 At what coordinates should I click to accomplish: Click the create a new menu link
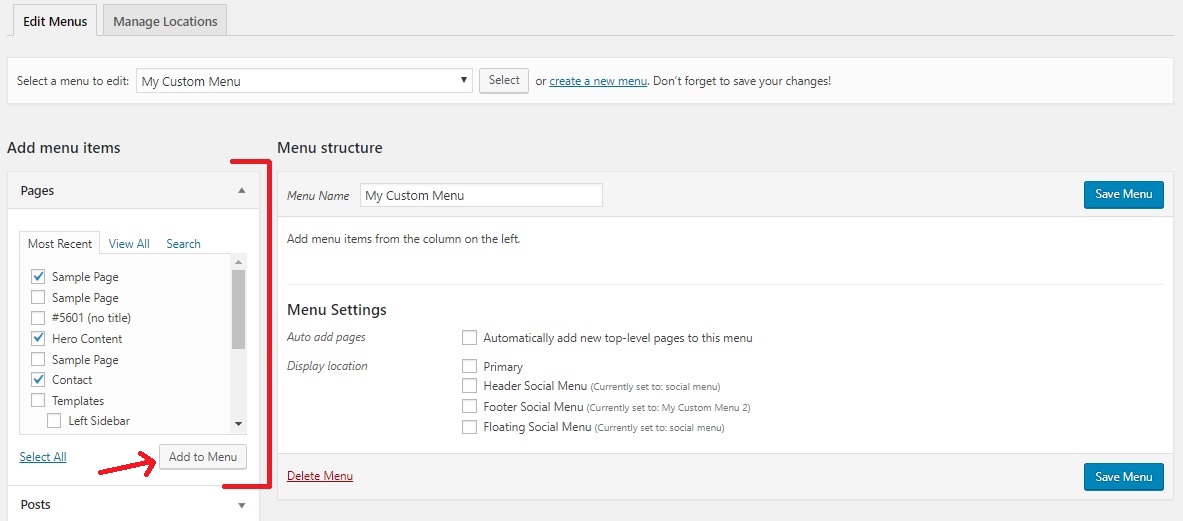click(x=598, y=81)
